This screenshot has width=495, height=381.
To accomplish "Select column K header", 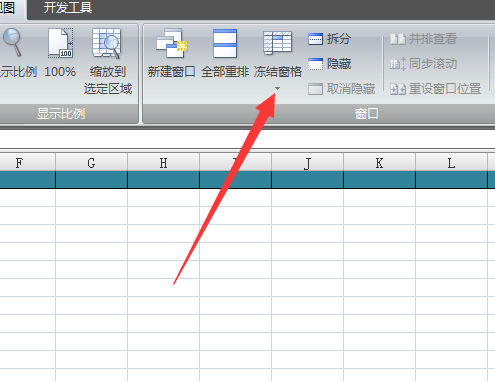I will (x=379, y=163).
